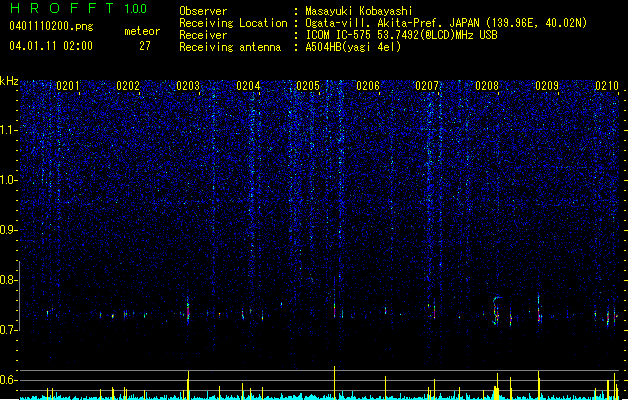Click the 0.9 frequency axis label
Screen dimensions: 629x400
(9, 230)
